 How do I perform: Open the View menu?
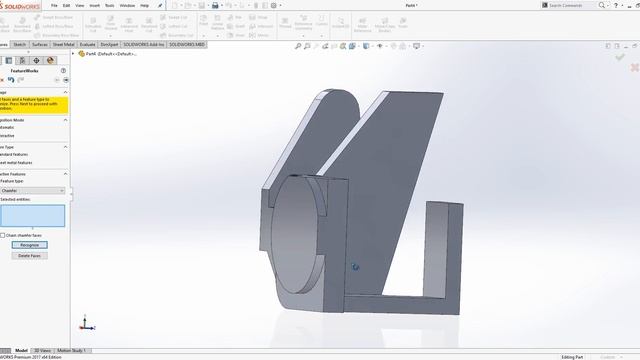click(x=80, y=6)
